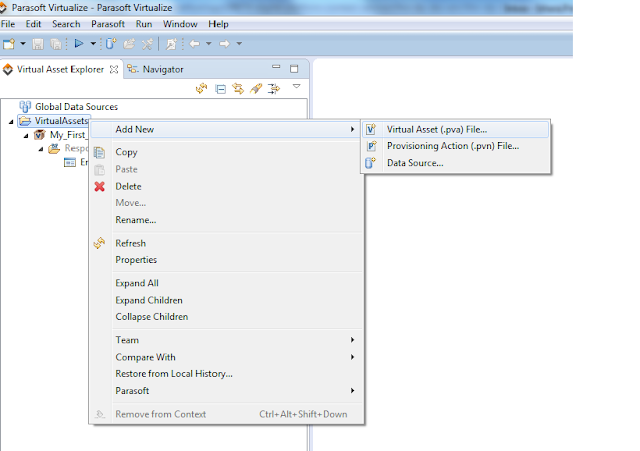The width and height of the screenshot is (640, 451).
Task: Click the Refresh icon in explorer toolbar
Action: pos(202,88)
